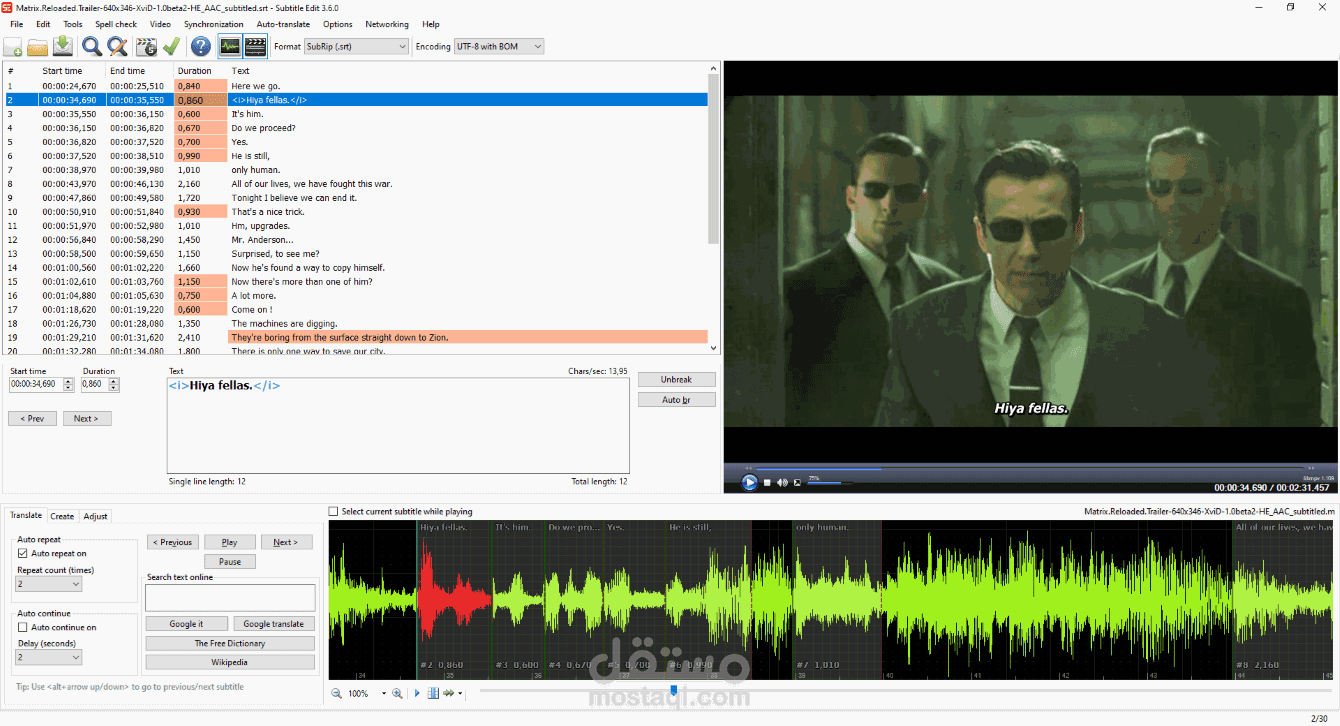
Task: Click The Free Dictionary button
Action: tap(230, 644)
